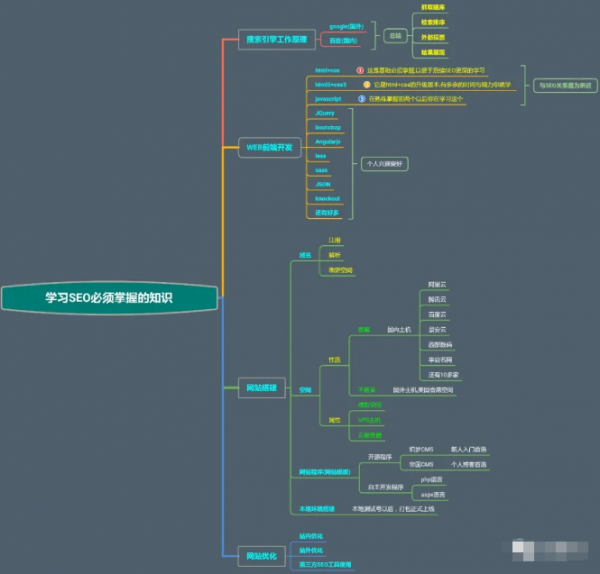Click the red number 1 marker icon

360,71
